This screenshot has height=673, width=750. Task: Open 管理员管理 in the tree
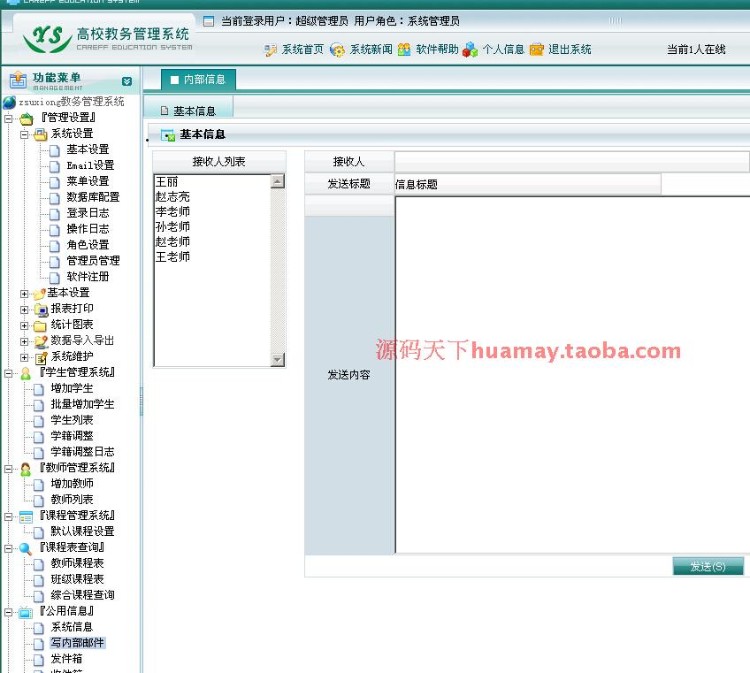pos(93,261)
